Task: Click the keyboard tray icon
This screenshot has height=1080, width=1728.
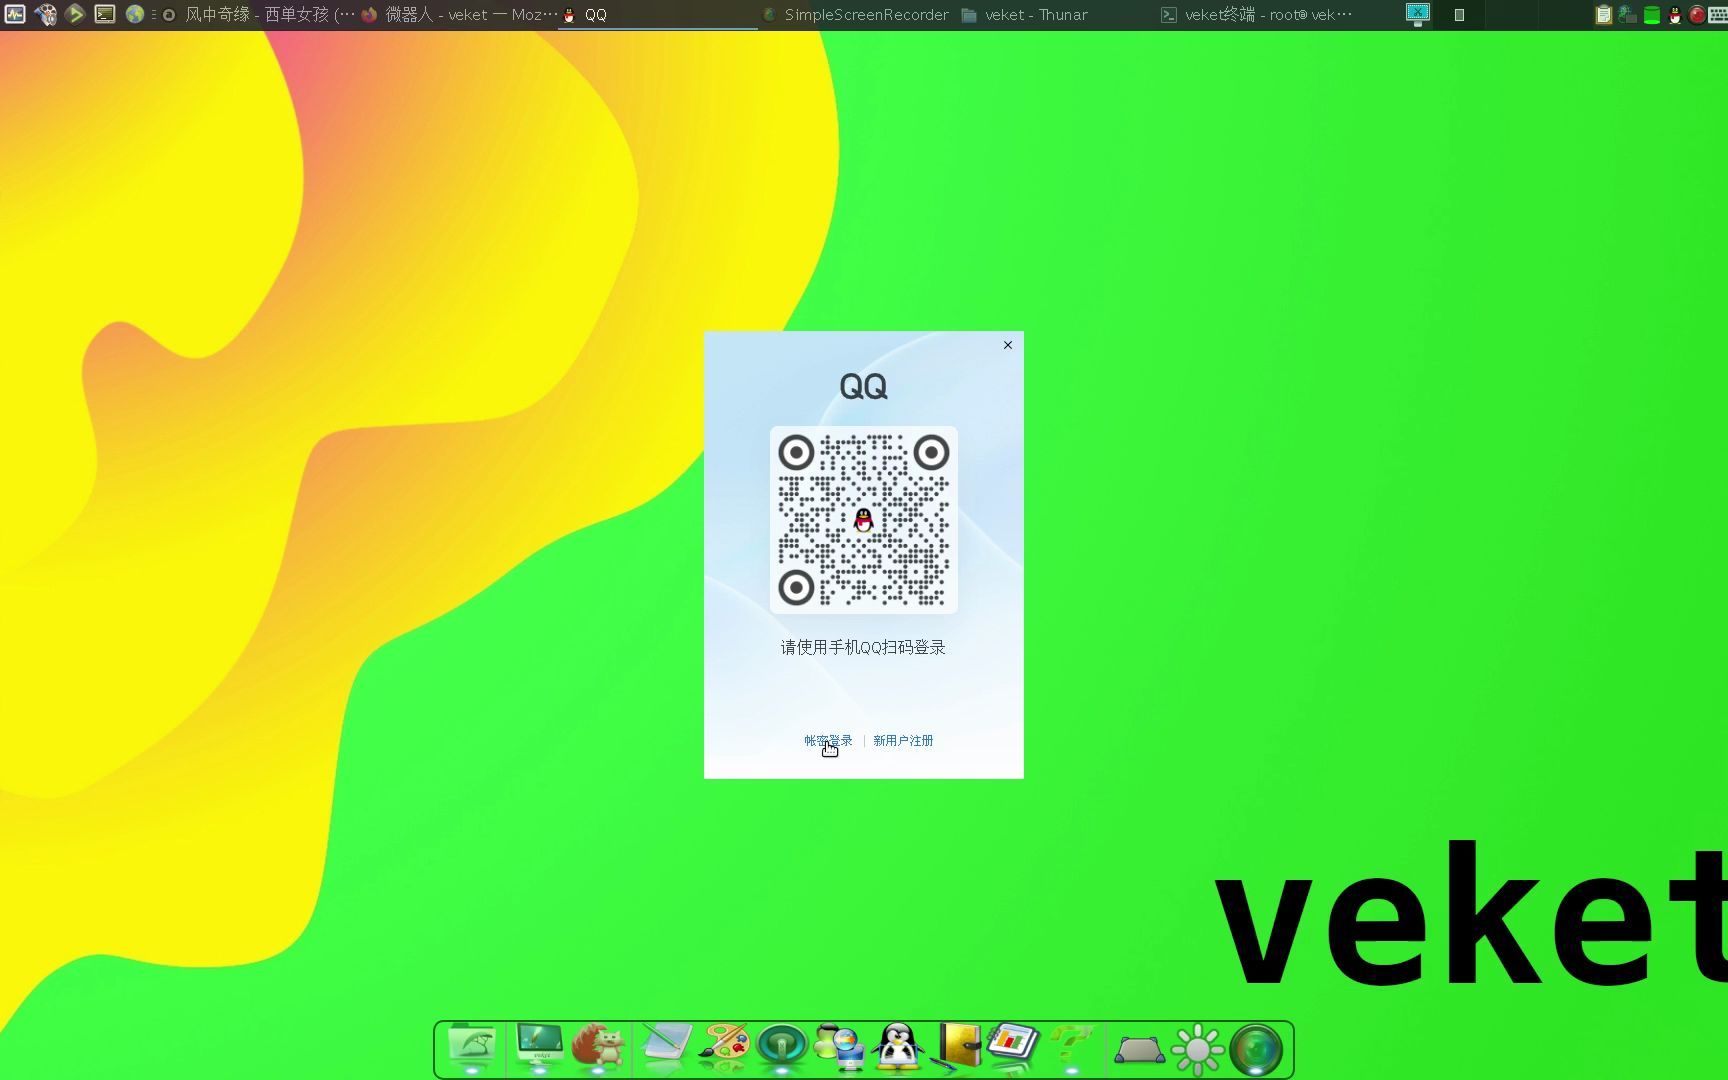Action: pyautogui.click(x=1717, y=15)
